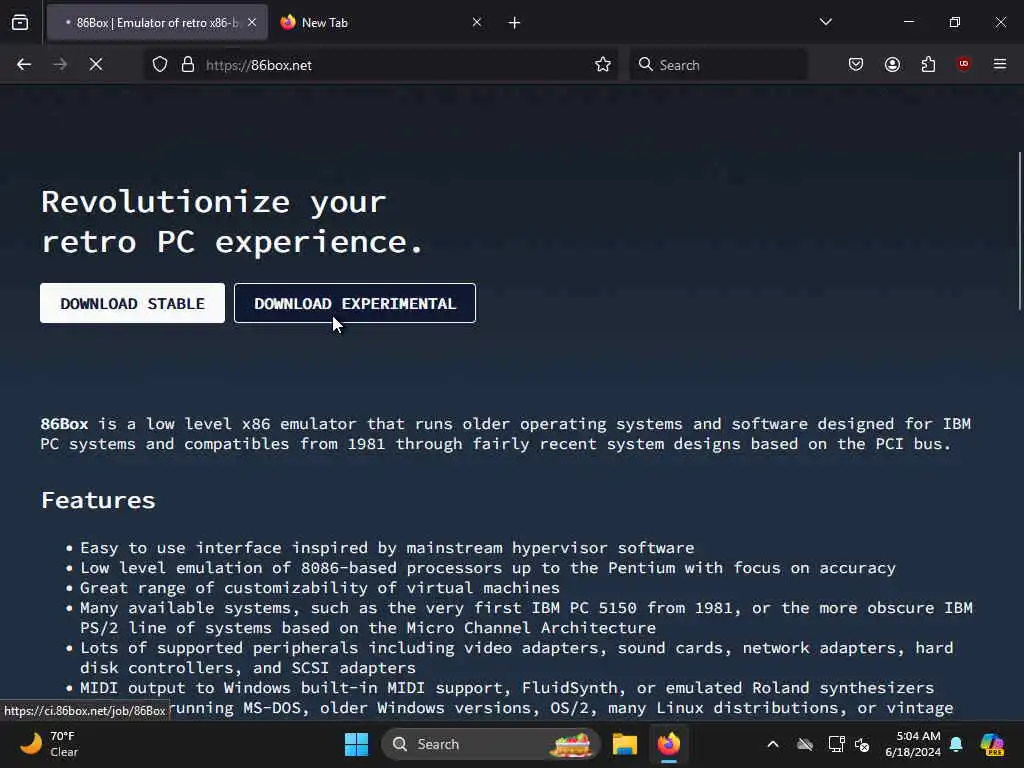Open the uBlock Origin extension icon

coord(963,64)
